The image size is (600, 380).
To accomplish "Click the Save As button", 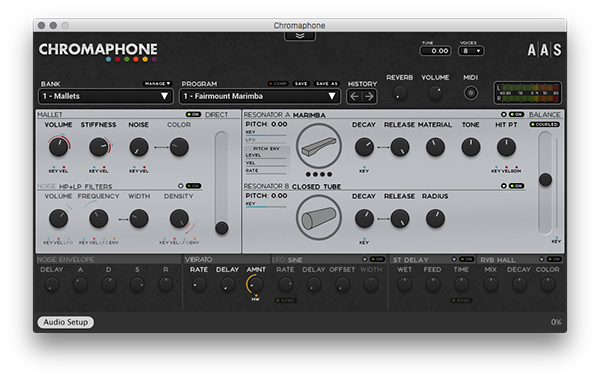I will pyautogui.click(x=327, y=83).
